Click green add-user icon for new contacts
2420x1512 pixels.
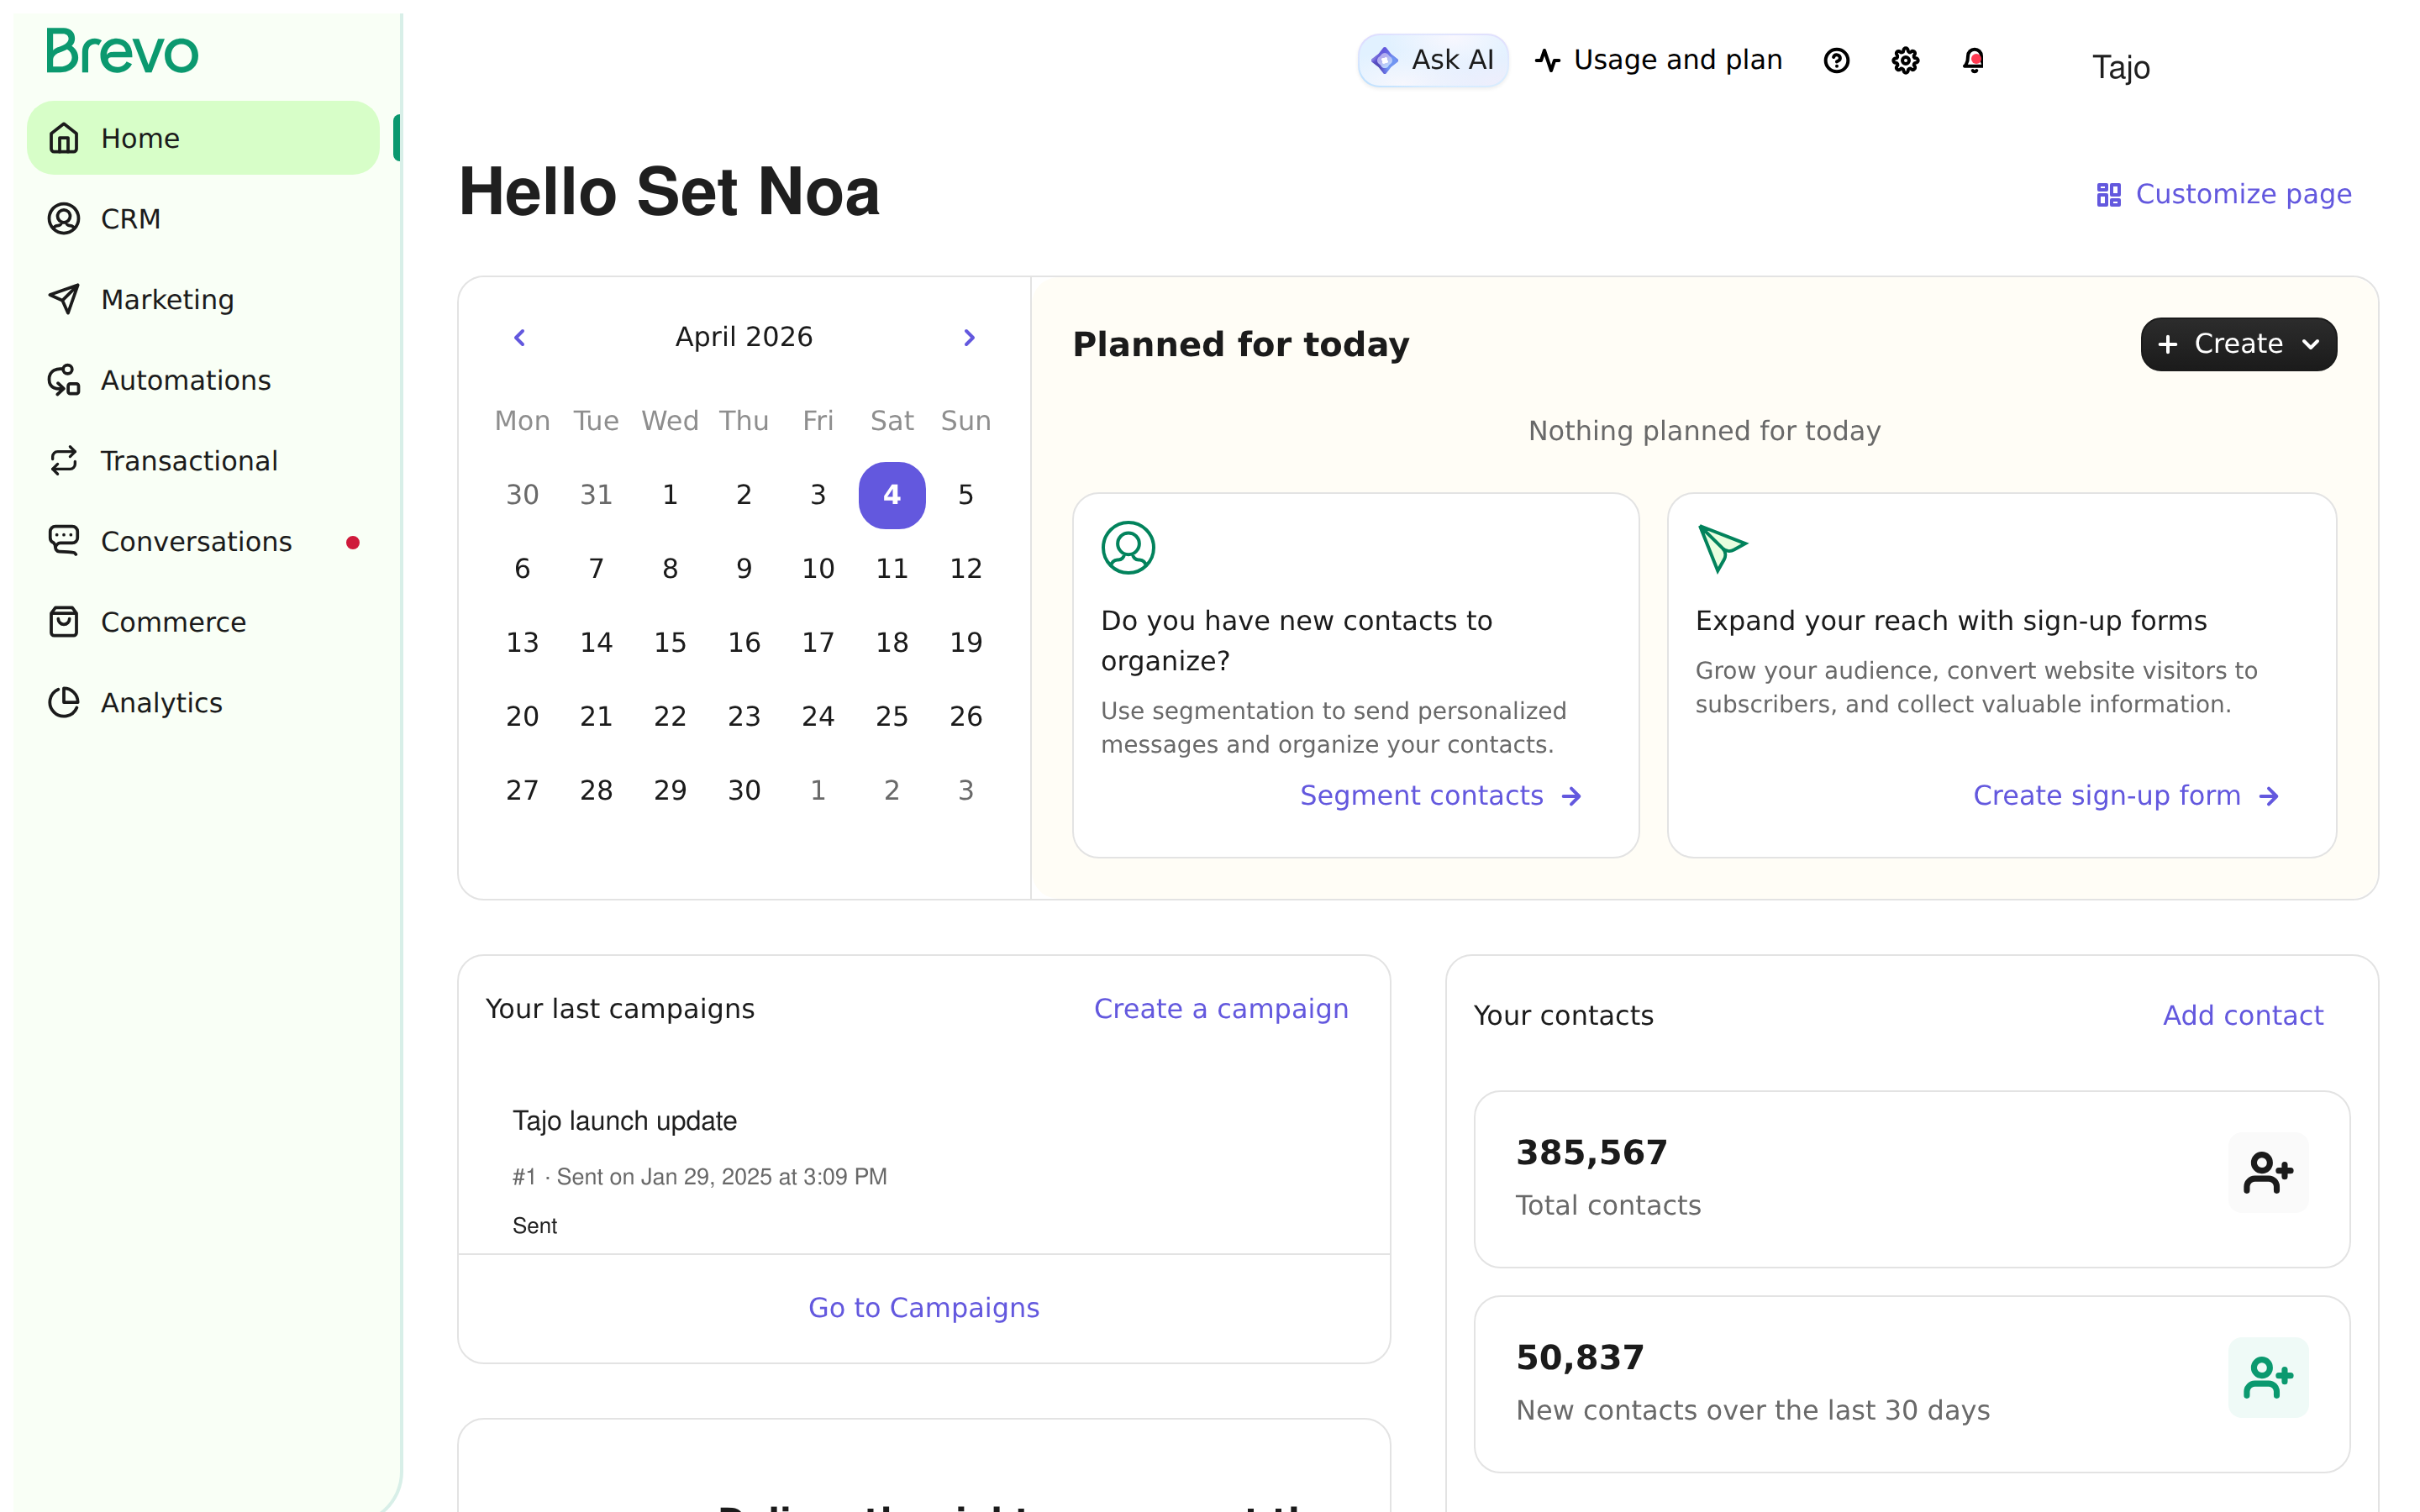tap(2268, 1377)
